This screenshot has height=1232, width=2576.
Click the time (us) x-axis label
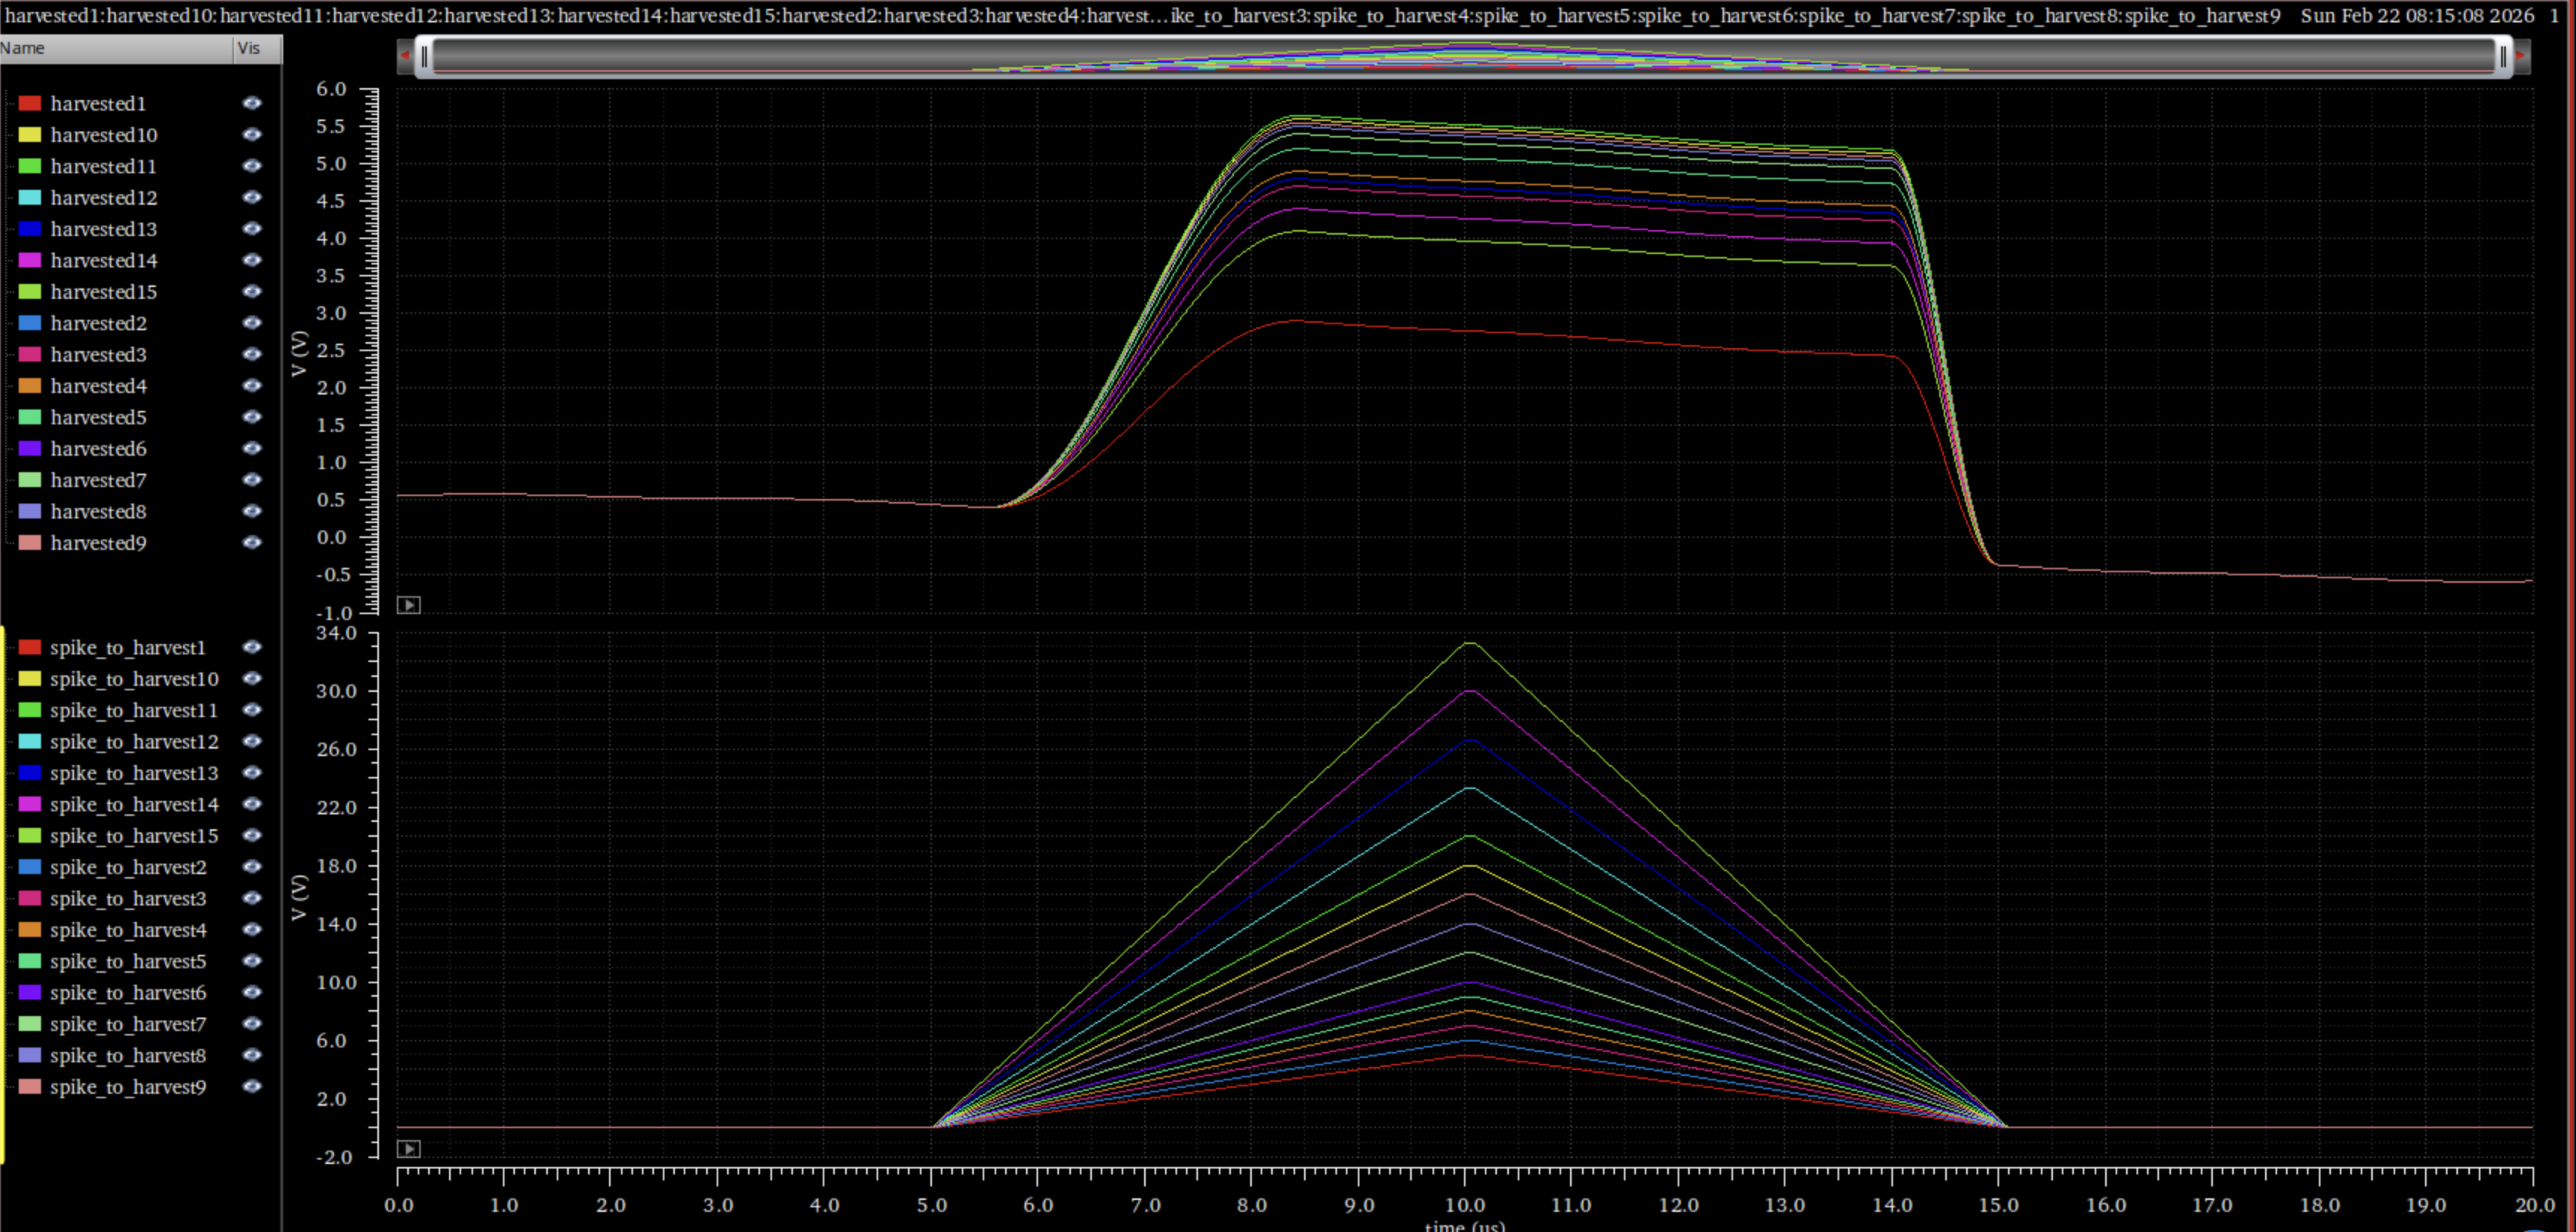point(1464,1225)
